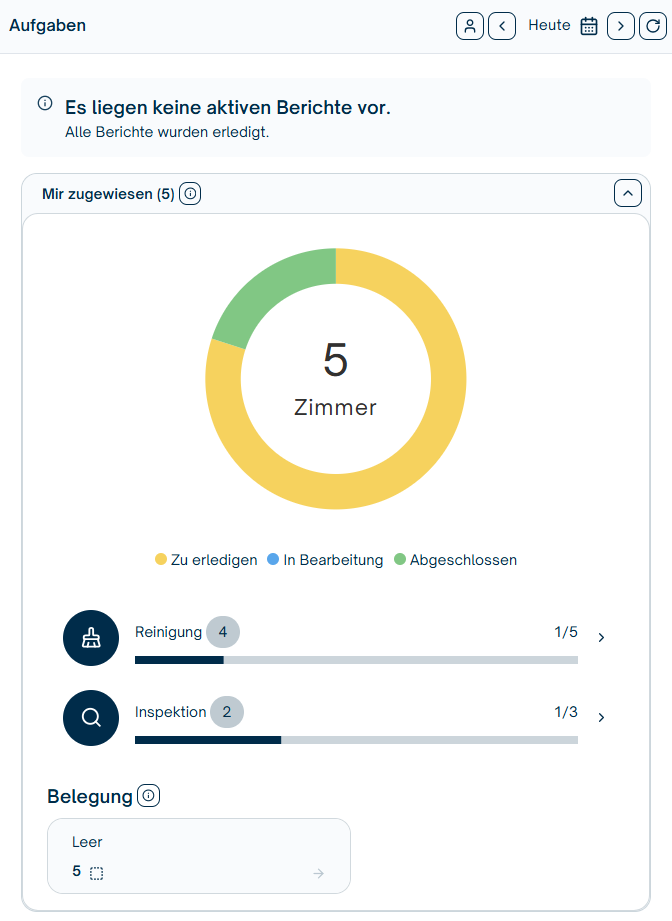Click info icon in reports banner
This screenshot has width=672, height=921.
click(x=45, y=103)
